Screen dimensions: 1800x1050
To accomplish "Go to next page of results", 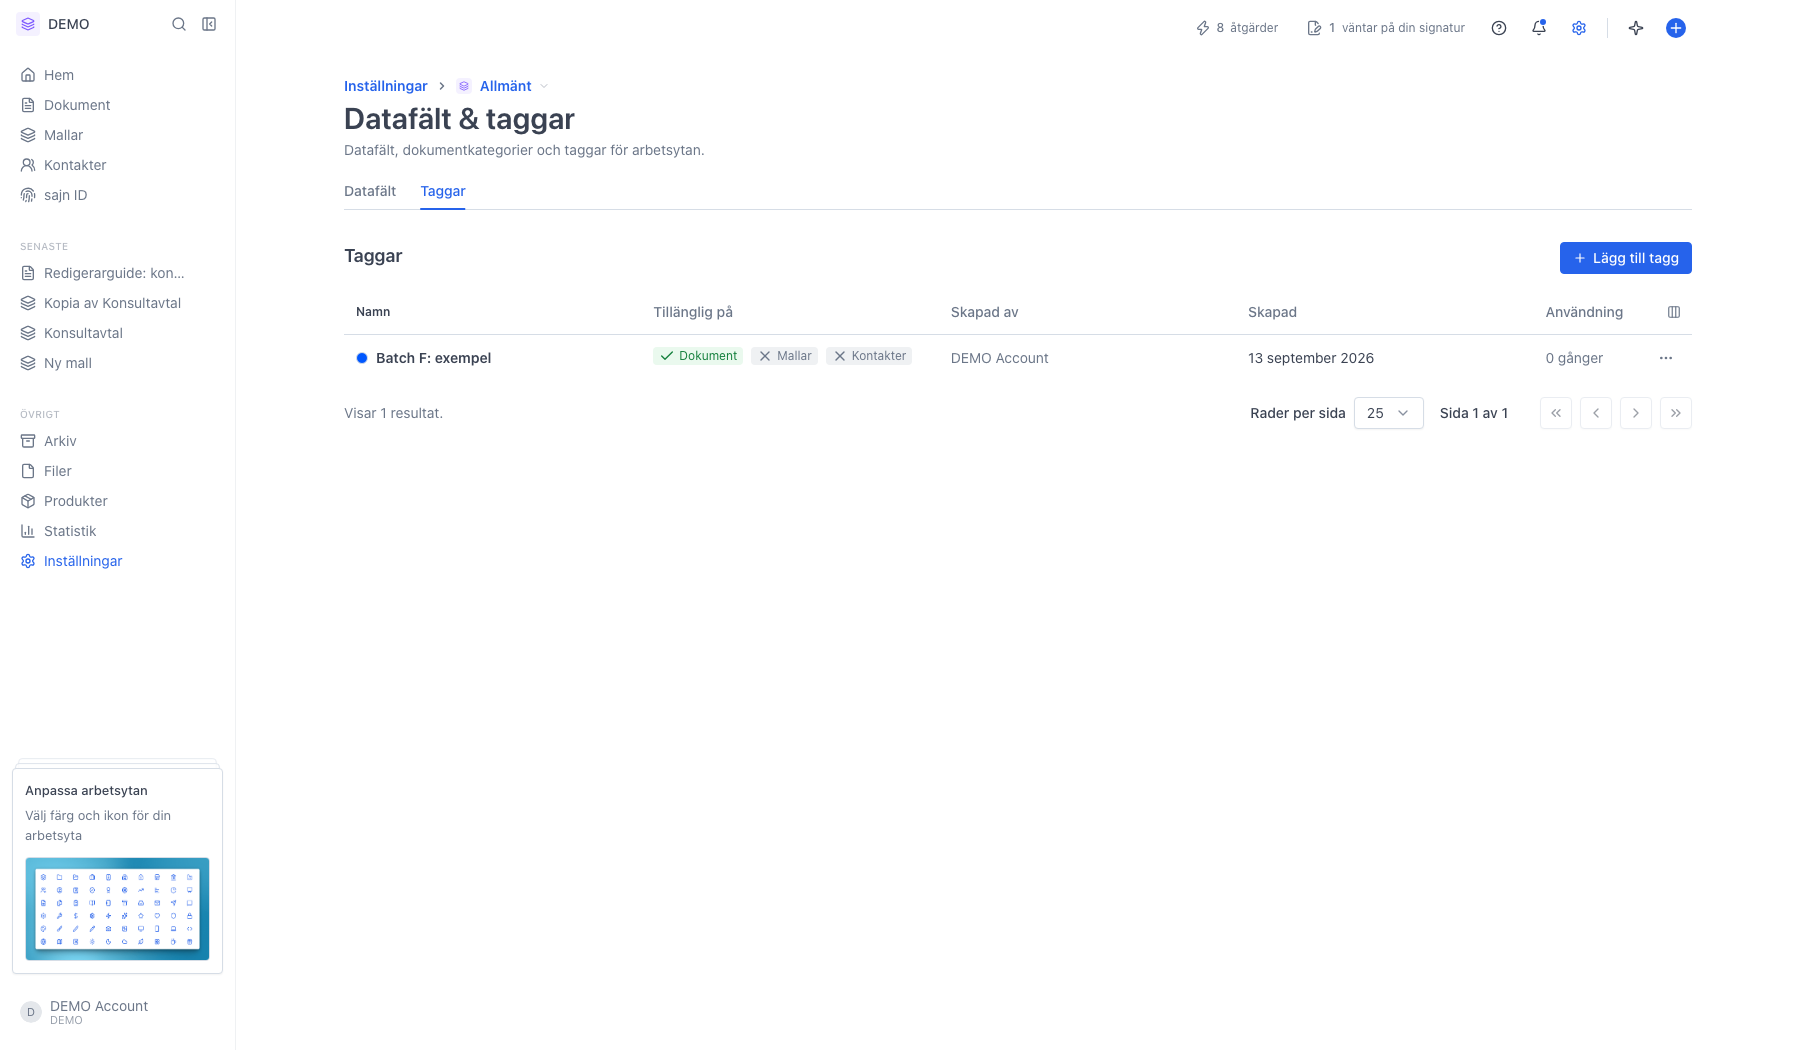I will pos(1636,413).
